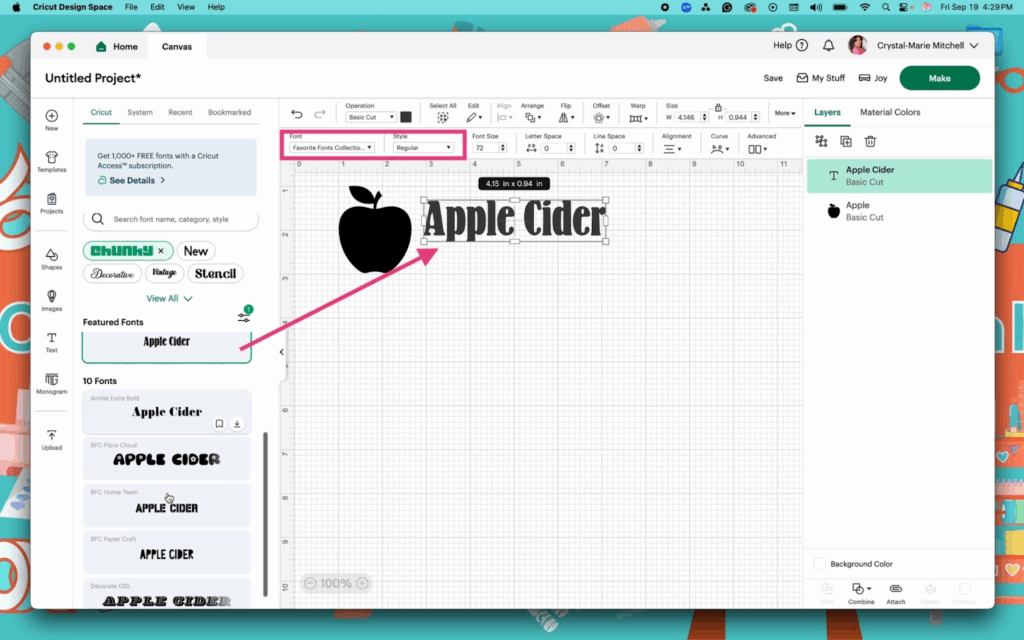
Task: Open the notifications bell icon
Action: pos(828,46)
